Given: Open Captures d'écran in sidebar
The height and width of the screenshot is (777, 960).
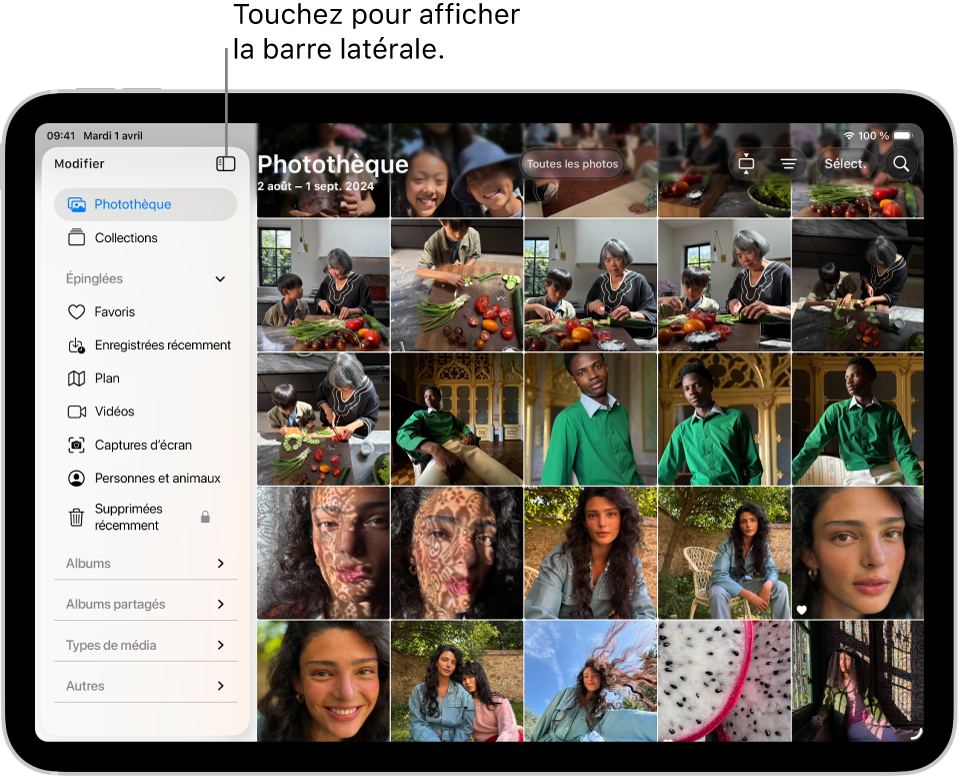Looking at the screenshot, I should 142,445.
